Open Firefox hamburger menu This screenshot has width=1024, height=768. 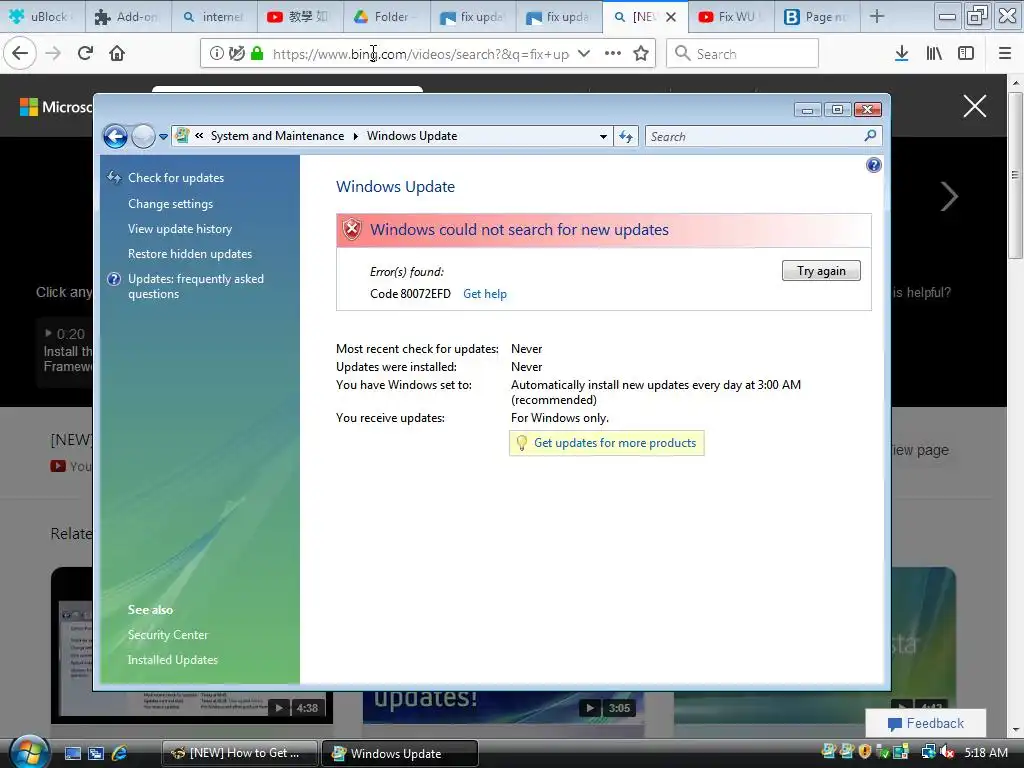coord(1005,54)
